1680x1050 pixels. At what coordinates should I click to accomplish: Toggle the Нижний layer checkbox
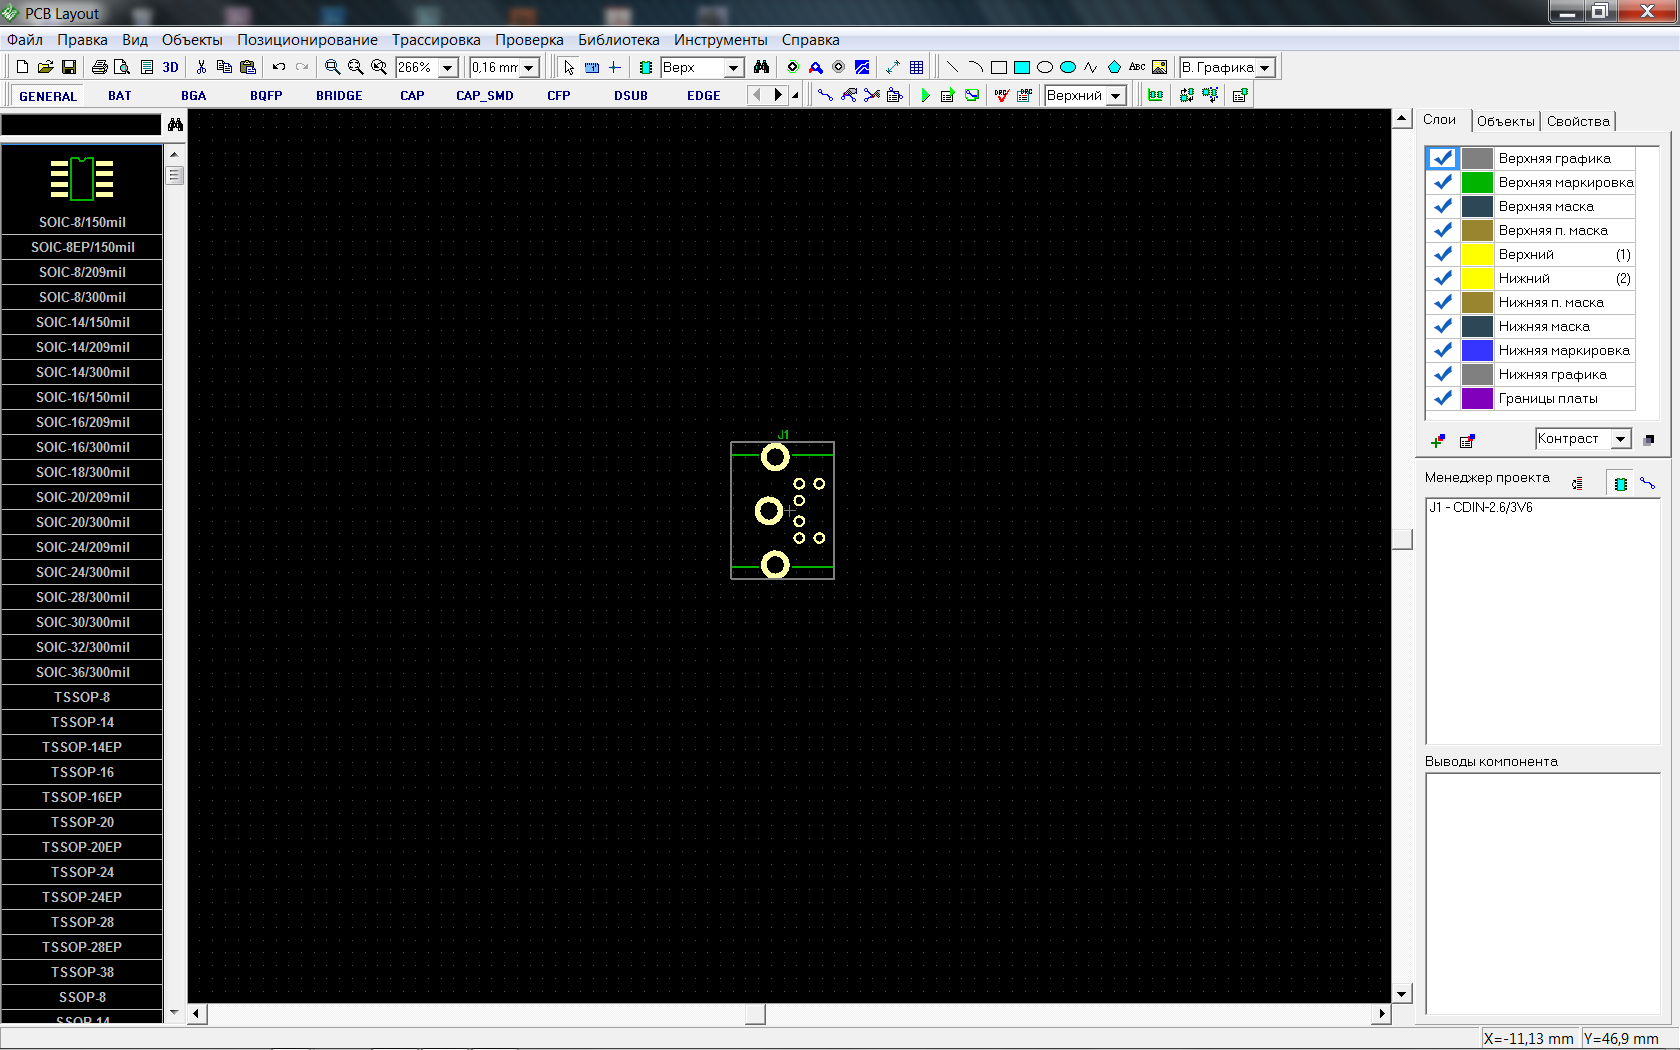pyautogui.click(x=1442, y=278)
